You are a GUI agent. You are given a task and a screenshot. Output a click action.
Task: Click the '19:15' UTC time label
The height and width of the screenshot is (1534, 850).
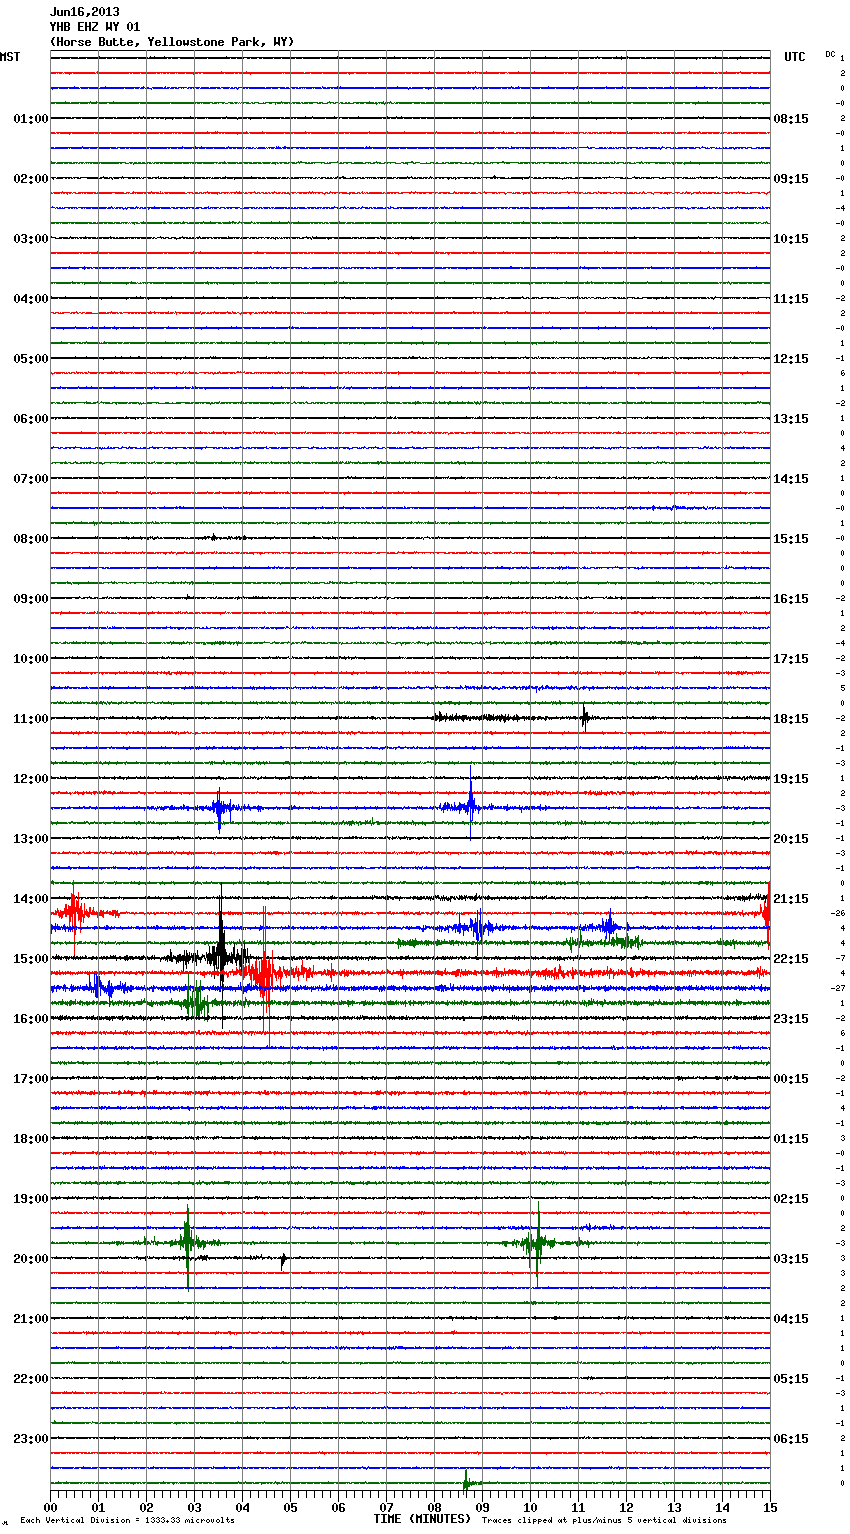[791, 779]
